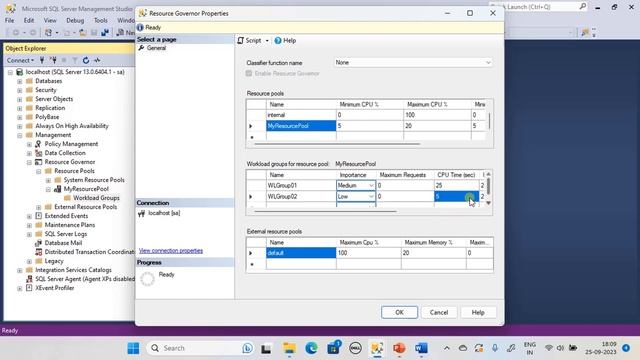Viewport: 640px width, 360px height.
Task: Select the Policy Management tree item
Action: tap(71, 144)
